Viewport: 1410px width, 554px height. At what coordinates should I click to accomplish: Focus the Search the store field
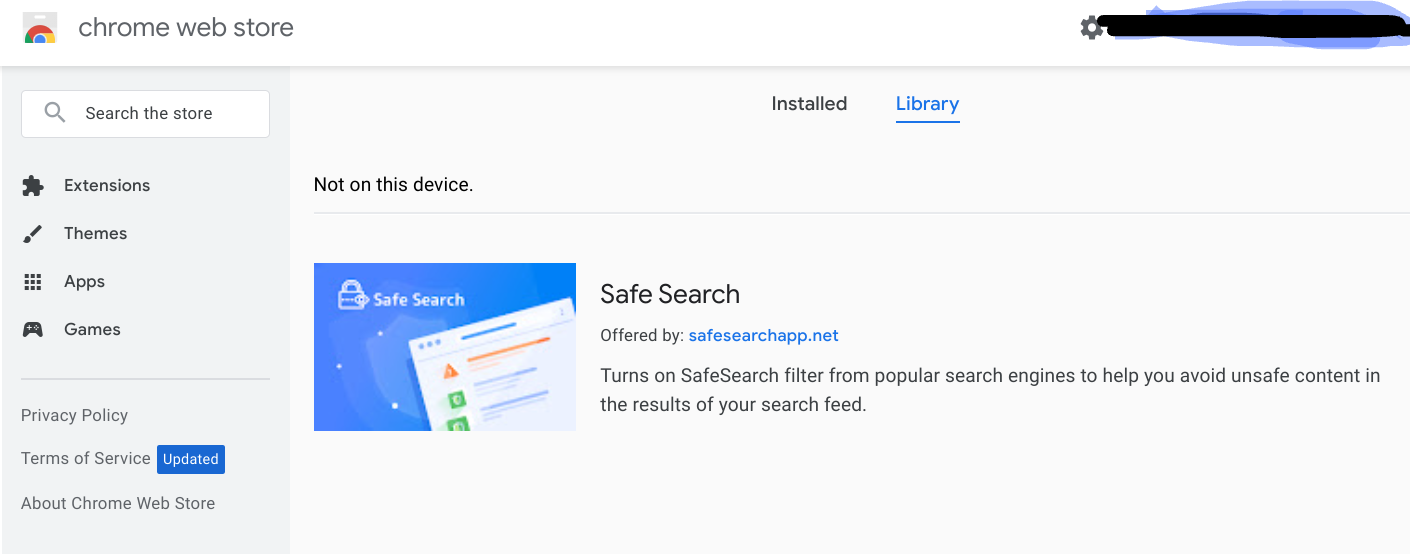pos(160,114)
